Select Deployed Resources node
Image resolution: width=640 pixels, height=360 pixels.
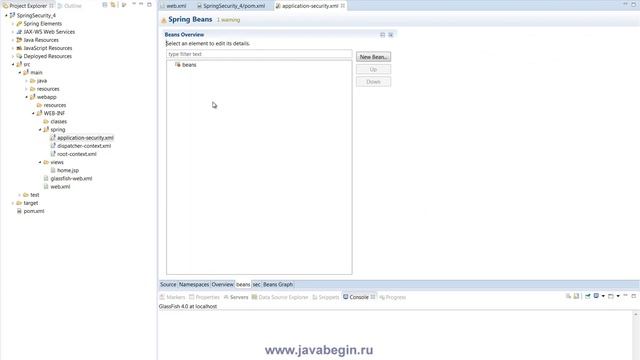tap(47, 56)
